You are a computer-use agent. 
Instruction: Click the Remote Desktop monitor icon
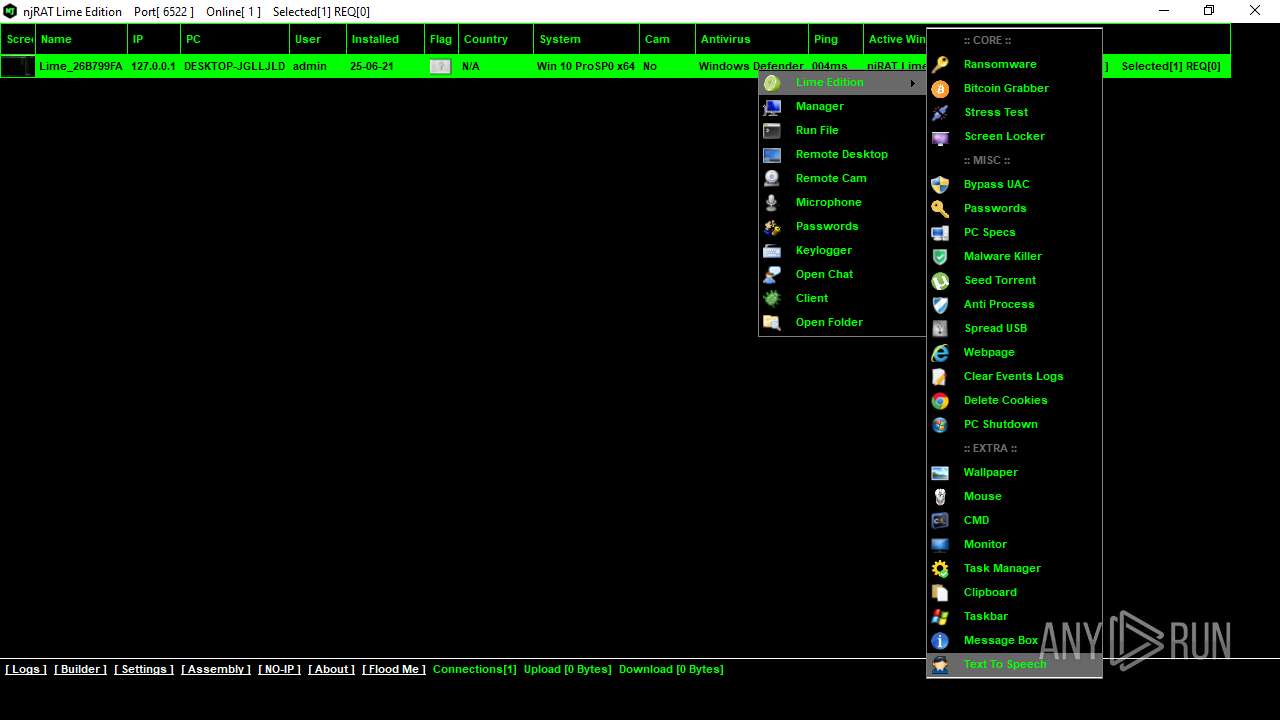point(772,154)
